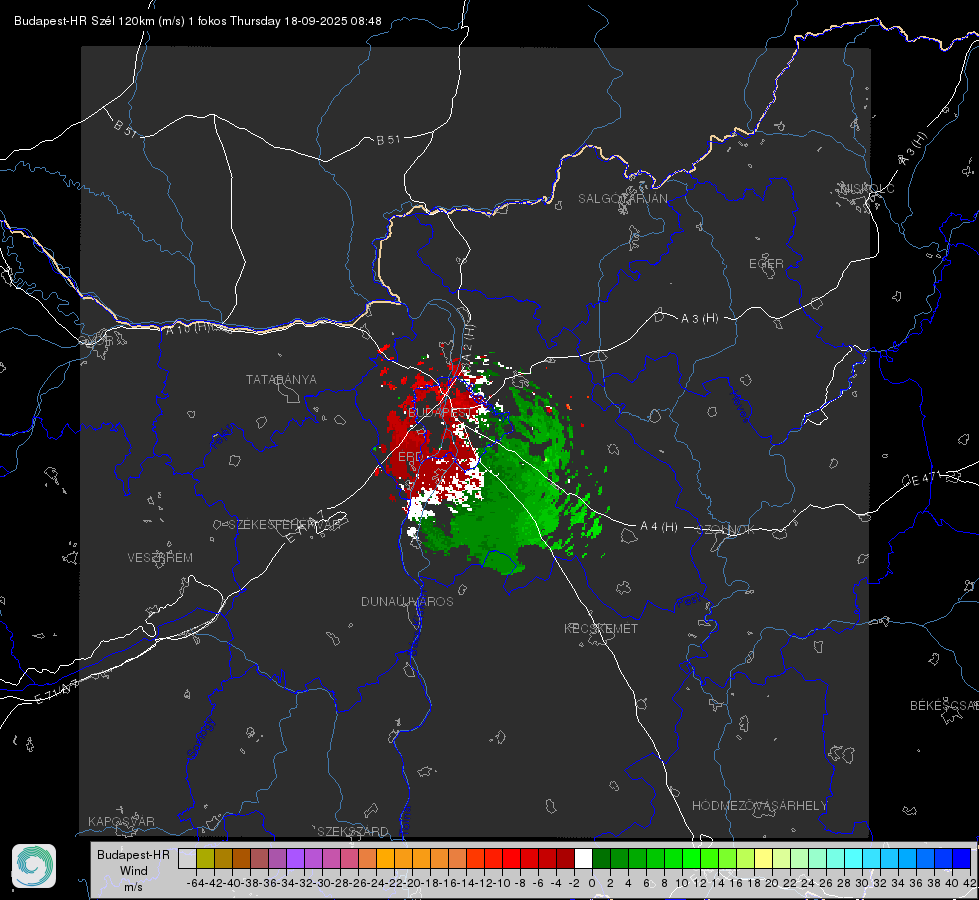Click the -64 value on the legend scale
This screenshot has height=900, width=979.
click(195, 883)
